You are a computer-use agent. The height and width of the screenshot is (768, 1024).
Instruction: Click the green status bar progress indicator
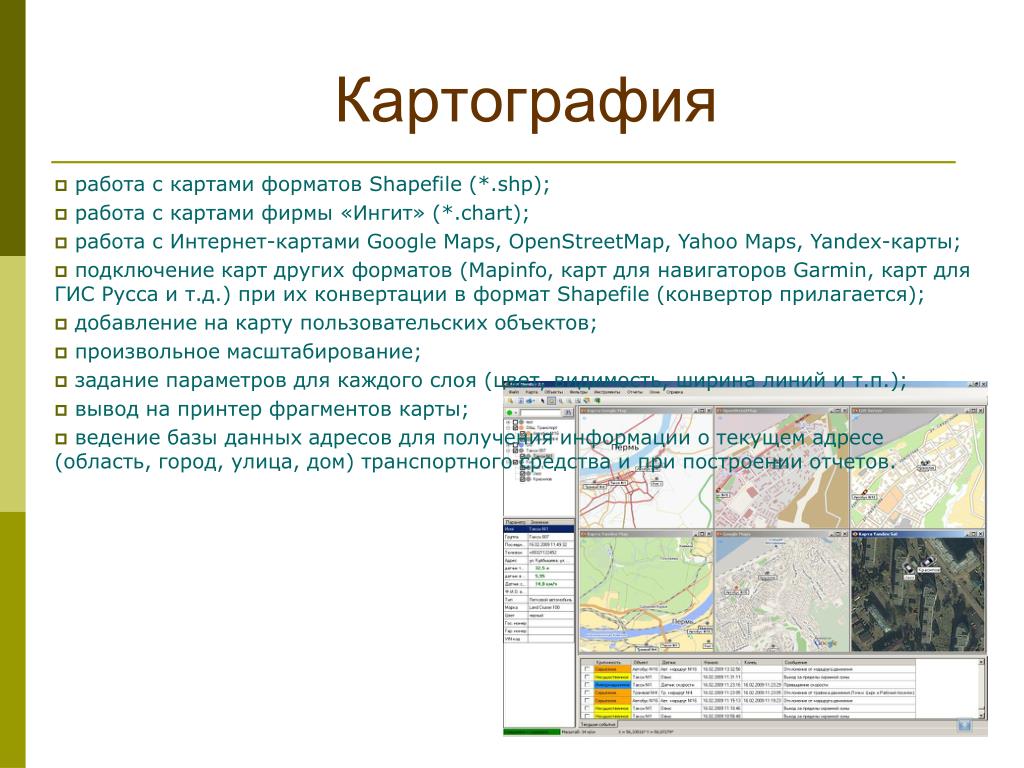coord(532,731)
